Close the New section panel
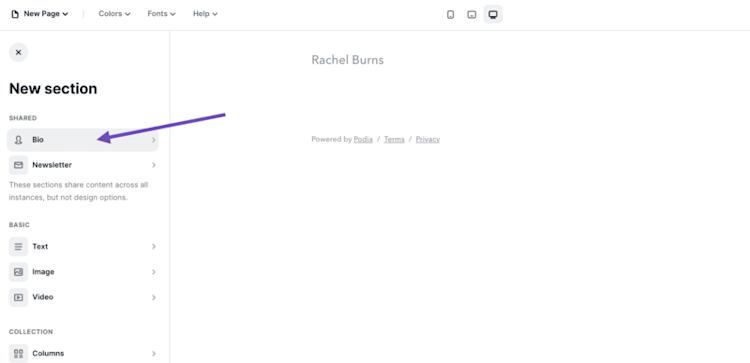This screenshot has height=363, width=750. point(18,53)
